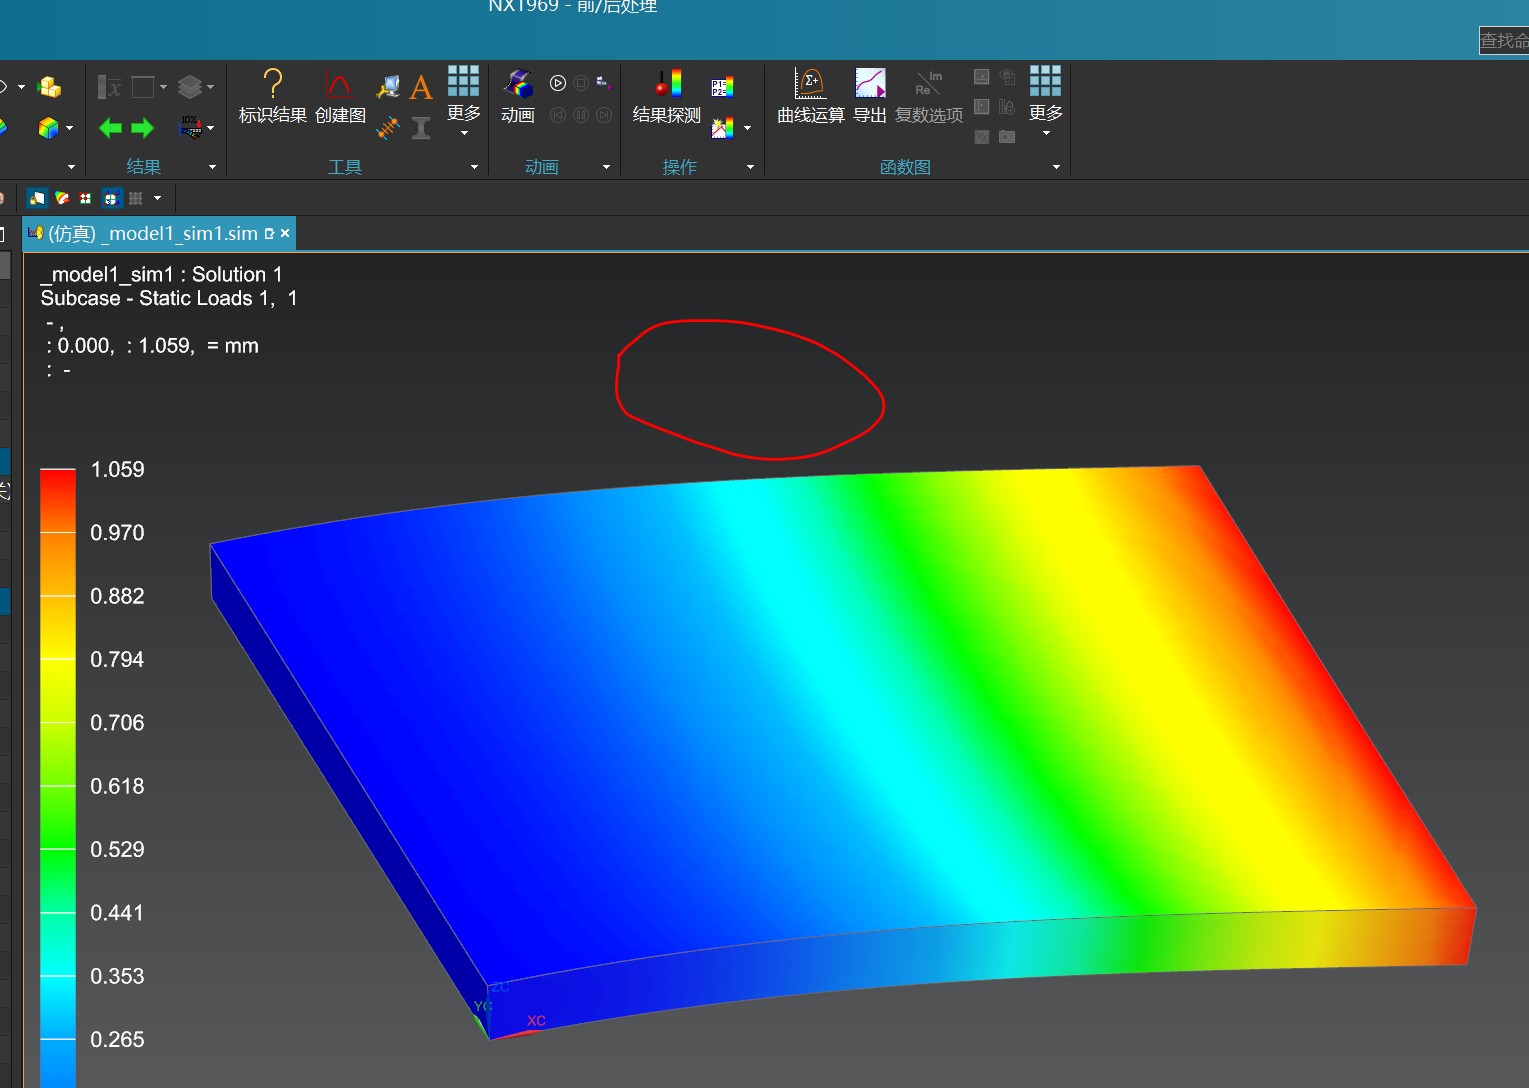Click the Solution 1 header text
The width and height of the screenshot is (1529, 1088).
coord(237,274)
